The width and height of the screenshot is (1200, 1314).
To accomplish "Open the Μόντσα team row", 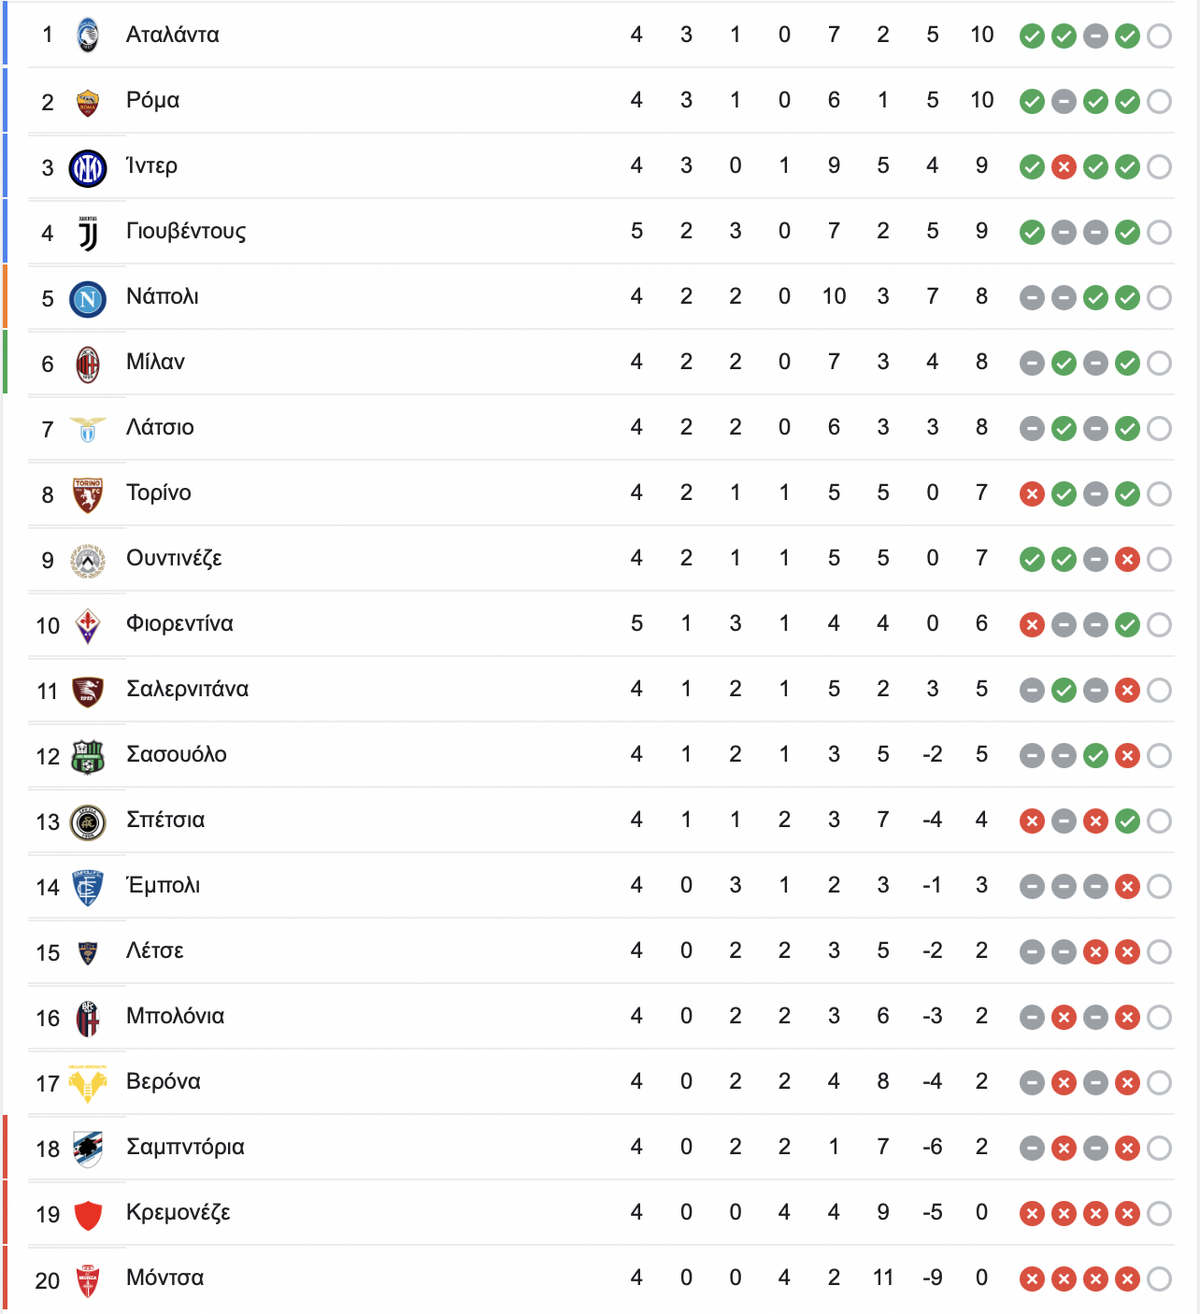I will pyautogui.click(x=600, y=1278).
